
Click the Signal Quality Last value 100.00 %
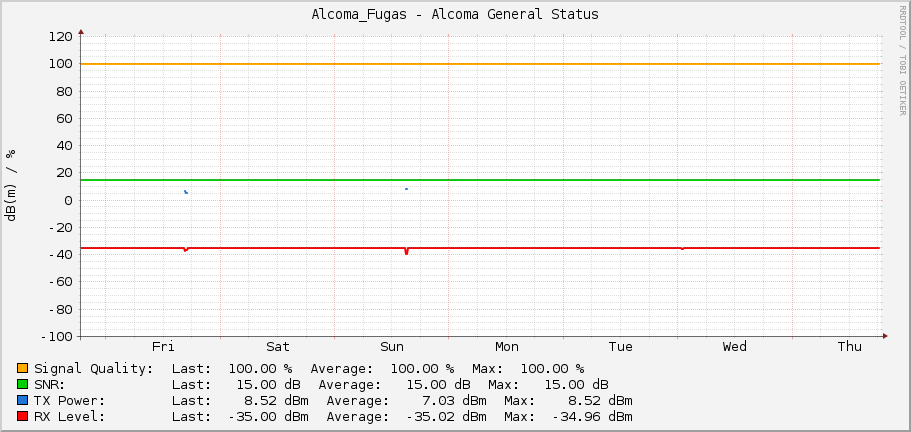coord(260,369)
